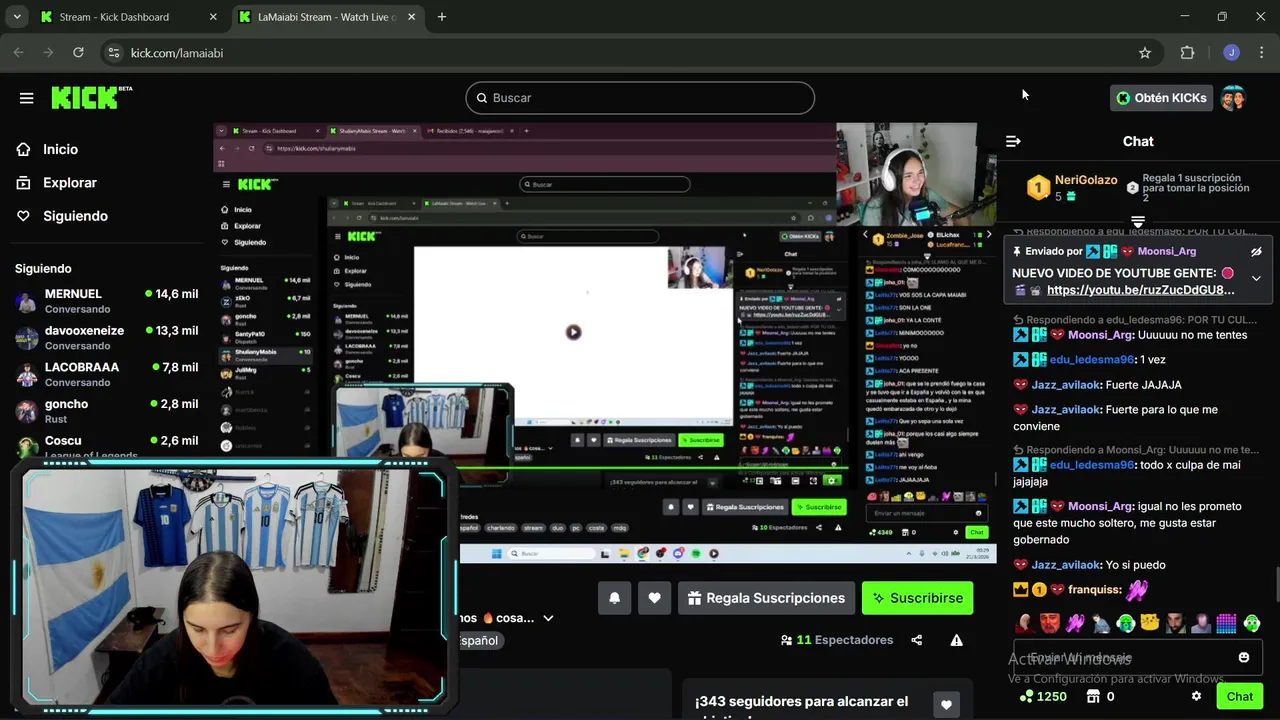Open the tab search dropdown arrow
Viewport: 1280px width, 720px height.
(x=17, y=17)
